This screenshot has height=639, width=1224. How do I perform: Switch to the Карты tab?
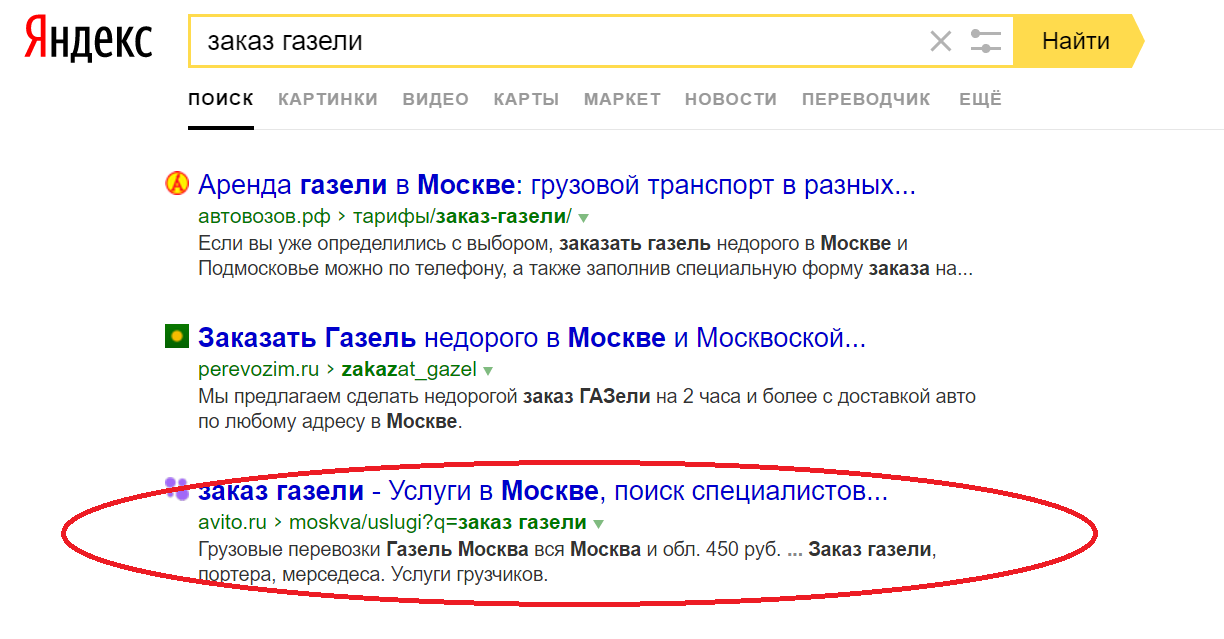[x=526, y=99]
